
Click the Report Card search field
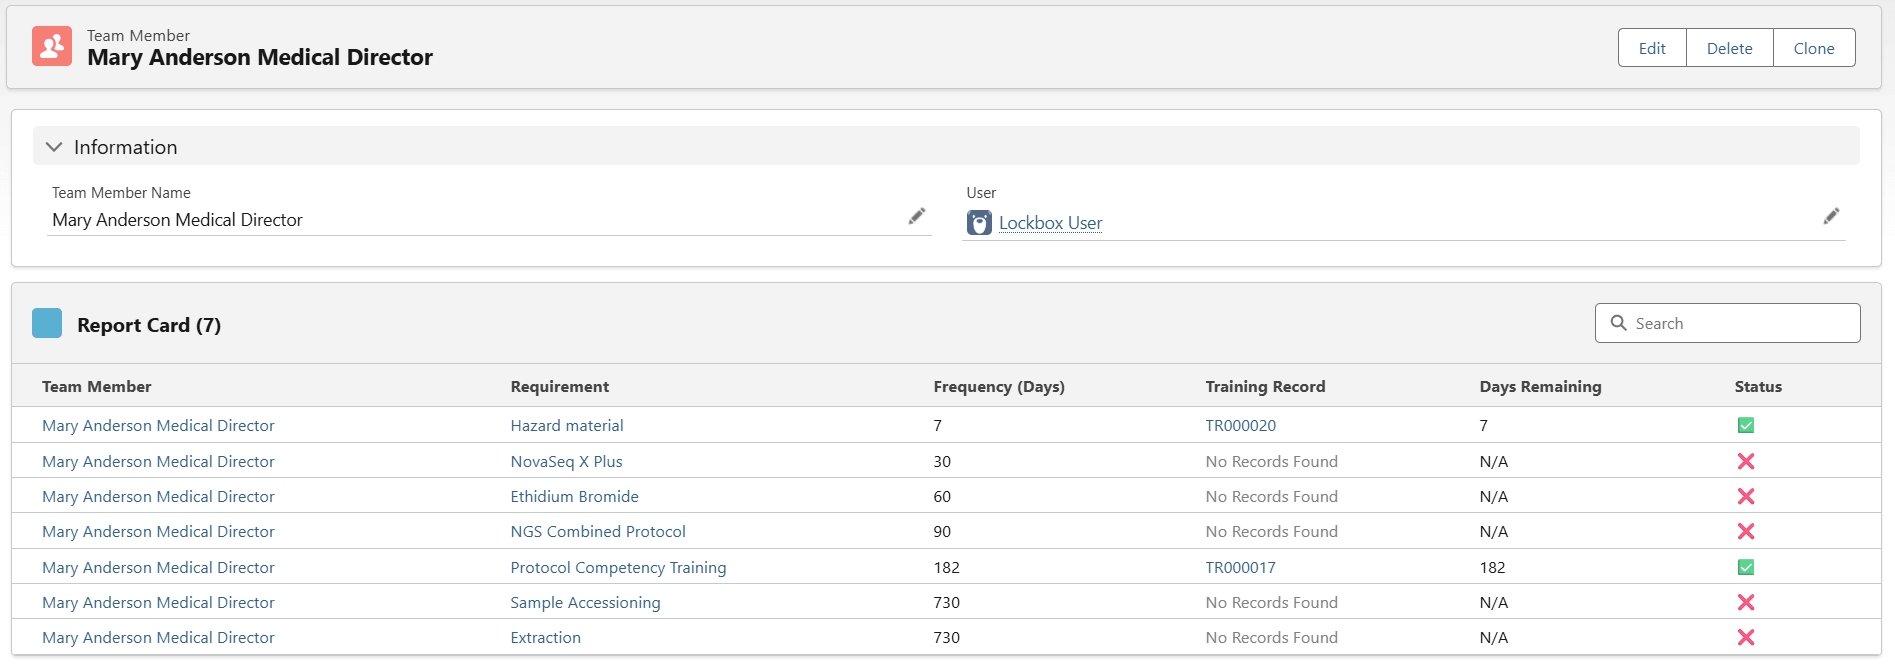click(x=1727, y=323)
